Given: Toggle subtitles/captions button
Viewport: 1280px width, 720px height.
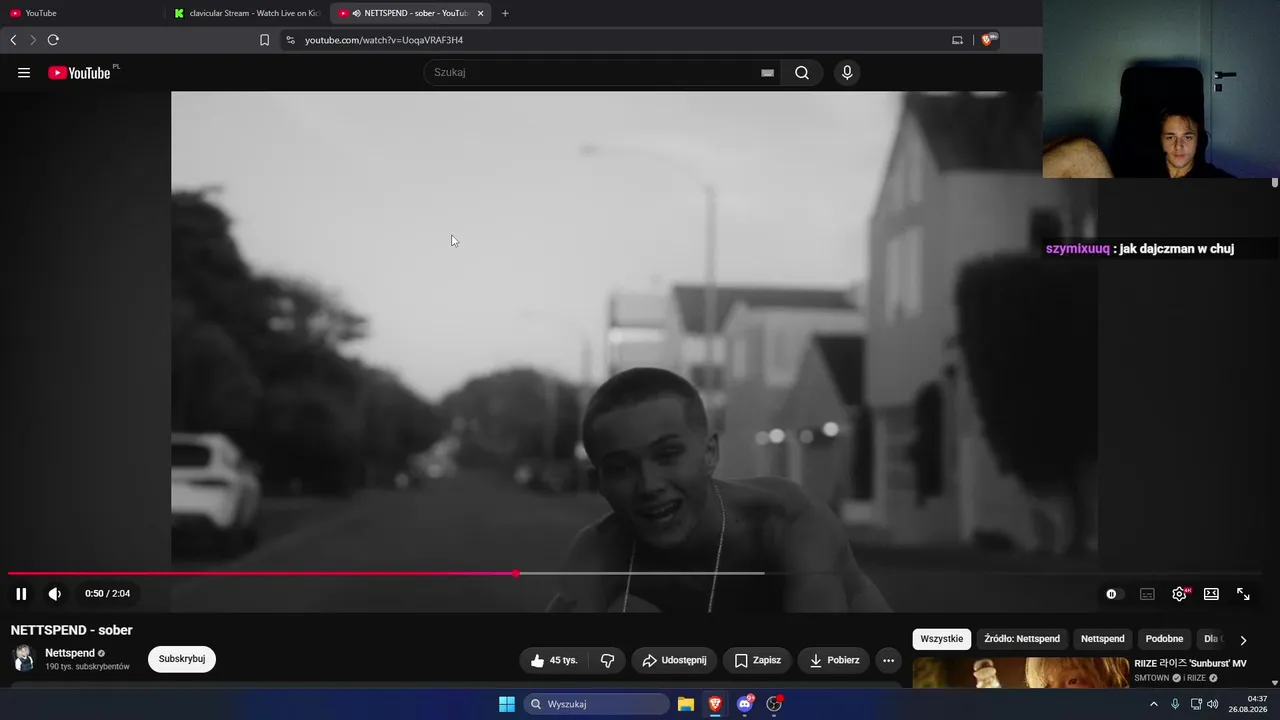Looking at the screenshot, I should coord(1147,594).
